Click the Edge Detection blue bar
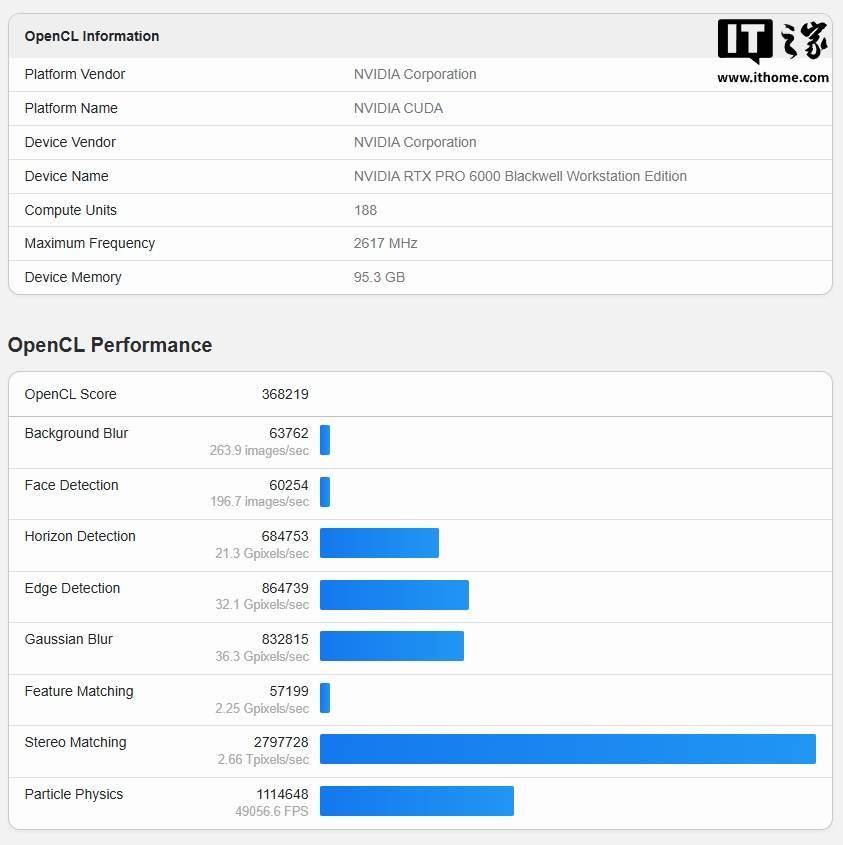 click(394, 595)
